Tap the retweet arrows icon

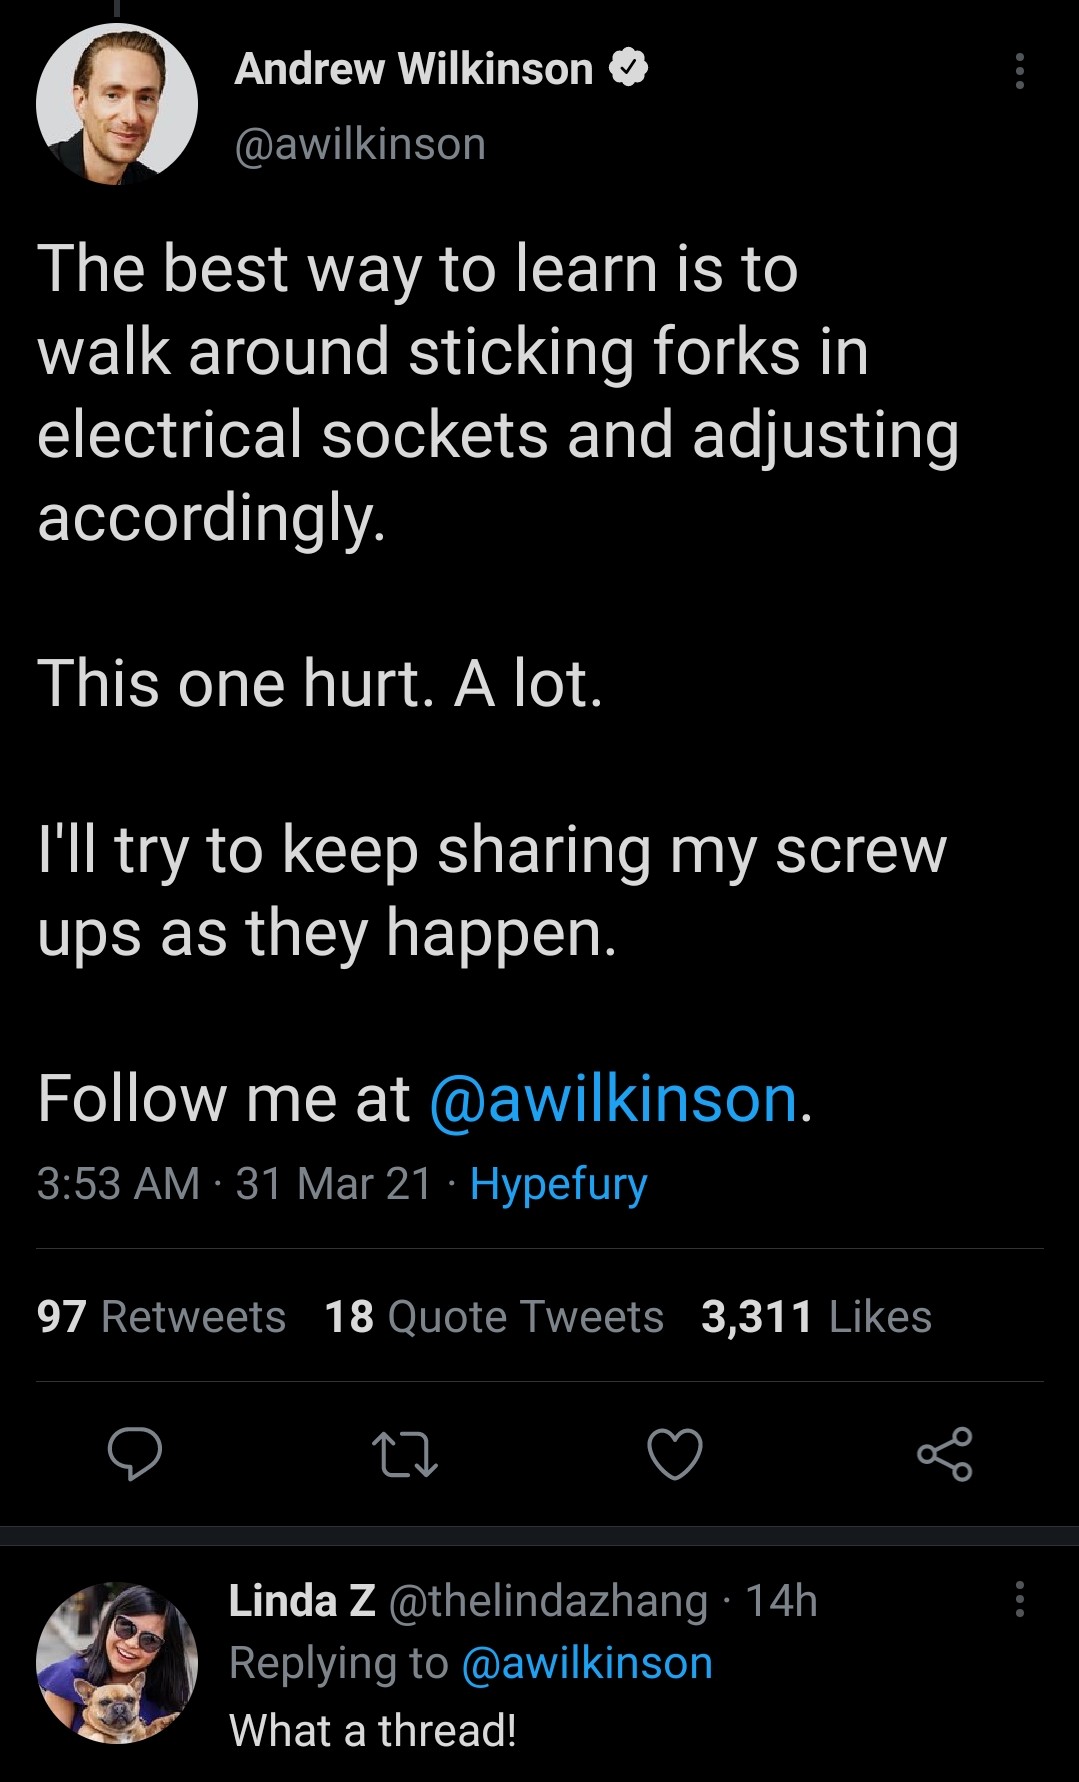pyautogui.click(x=404, y=1454)
